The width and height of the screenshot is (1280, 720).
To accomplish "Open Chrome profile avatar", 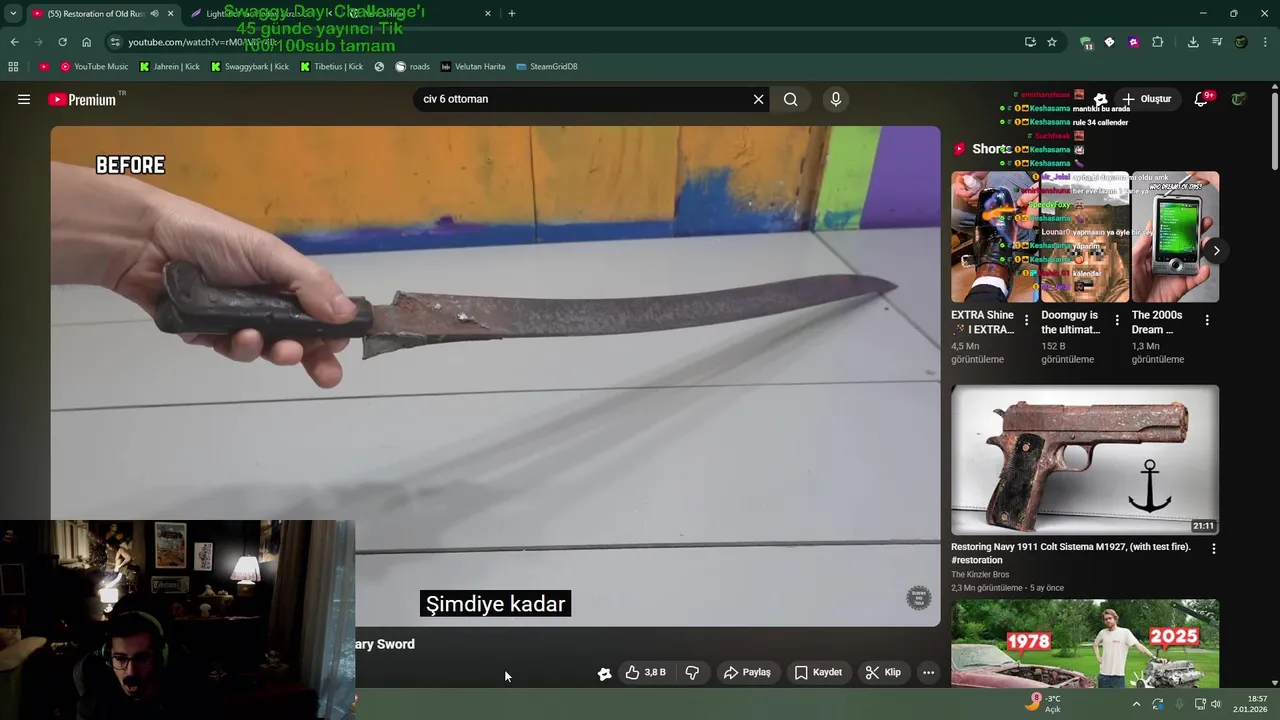I will click(1241, 42).
